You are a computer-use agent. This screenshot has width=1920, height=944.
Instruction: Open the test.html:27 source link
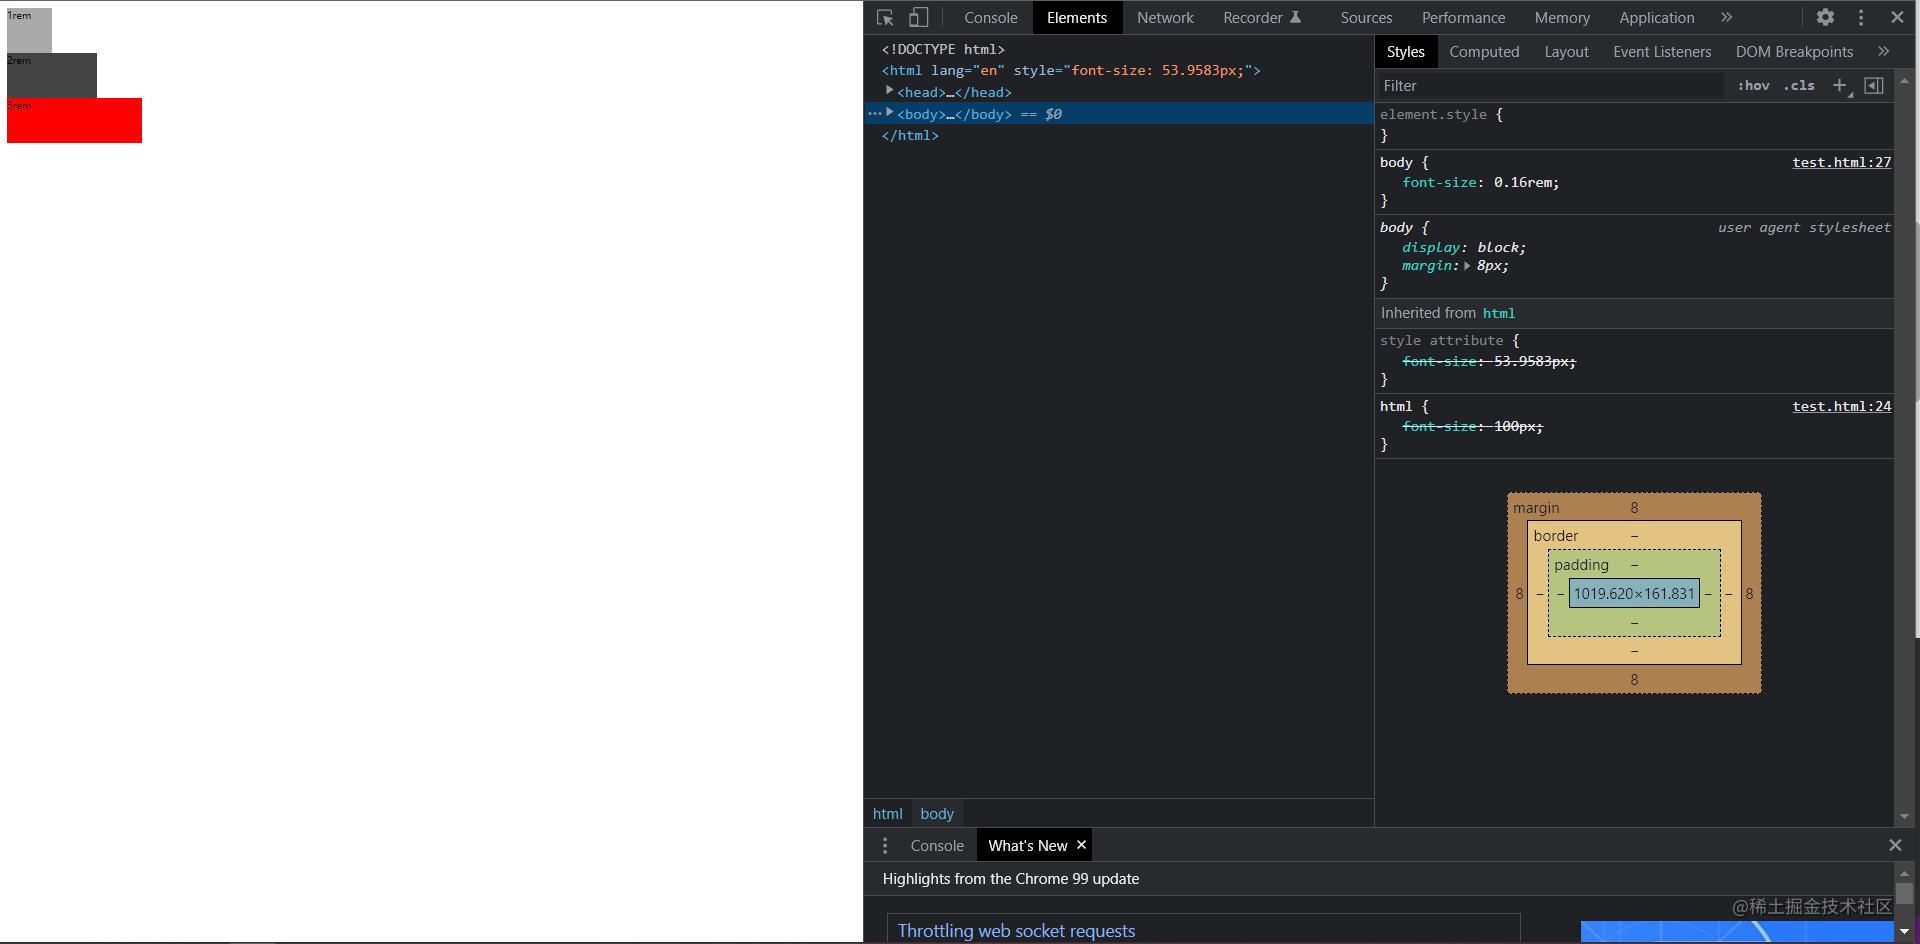pyautogui.click(x=1841, y=162)
